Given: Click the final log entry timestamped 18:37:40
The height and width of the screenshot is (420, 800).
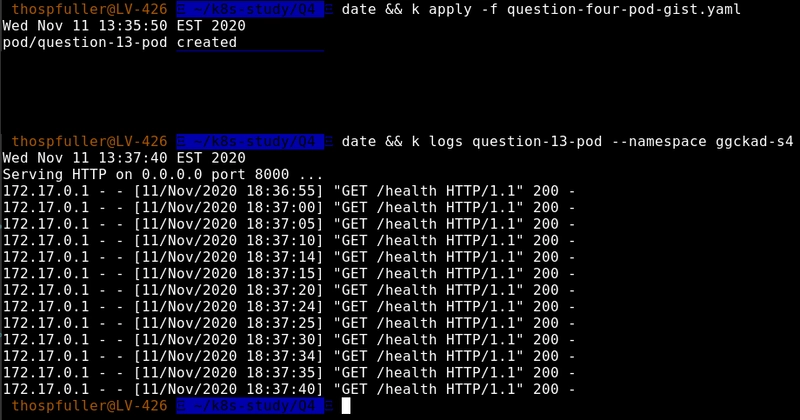Looking at the screenshot, I should click(288, 389).
